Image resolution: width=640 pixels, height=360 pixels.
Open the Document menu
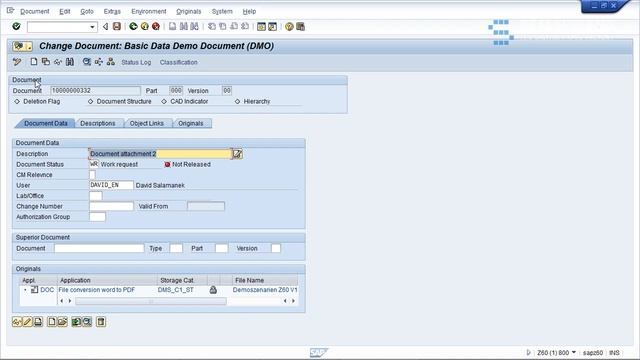35,11
